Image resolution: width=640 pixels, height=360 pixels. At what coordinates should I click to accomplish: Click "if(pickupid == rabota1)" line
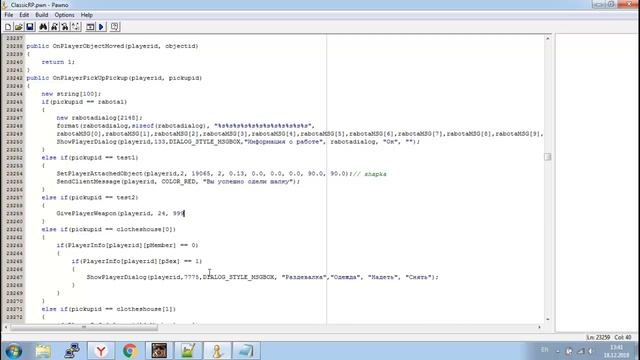click(x=84, y=102)
